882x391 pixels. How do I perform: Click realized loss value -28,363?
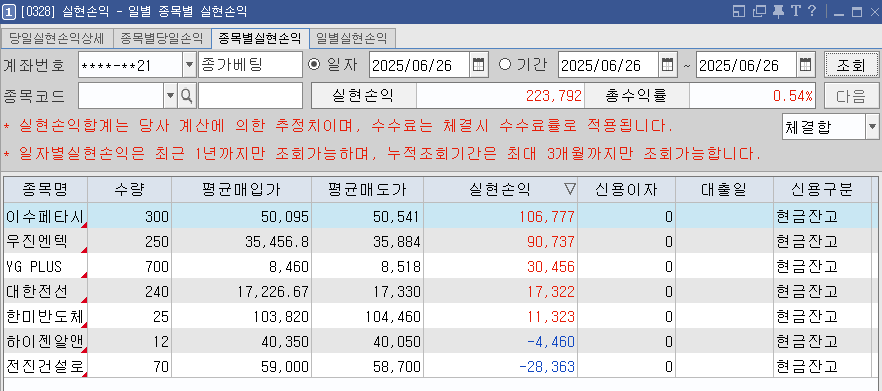coord(547,367)
